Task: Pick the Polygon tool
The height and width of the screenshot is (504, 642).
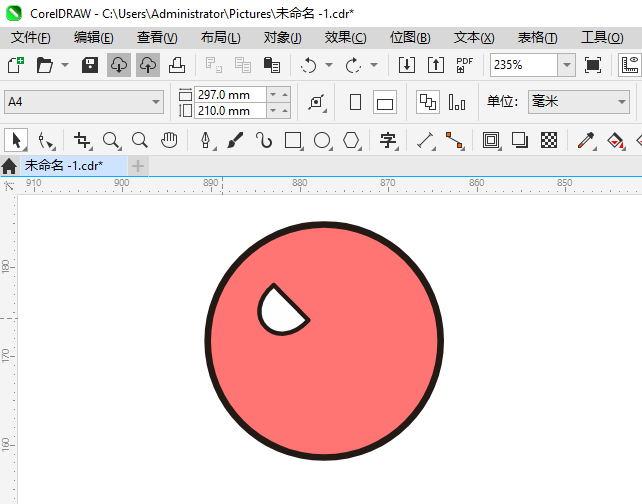Action: tap(351, 141)
